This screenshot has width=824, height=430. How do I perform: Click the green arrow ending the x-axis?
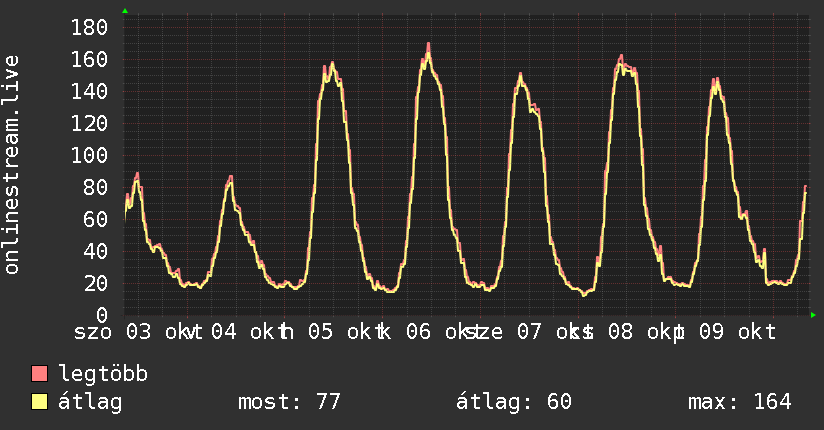point(813,315)
